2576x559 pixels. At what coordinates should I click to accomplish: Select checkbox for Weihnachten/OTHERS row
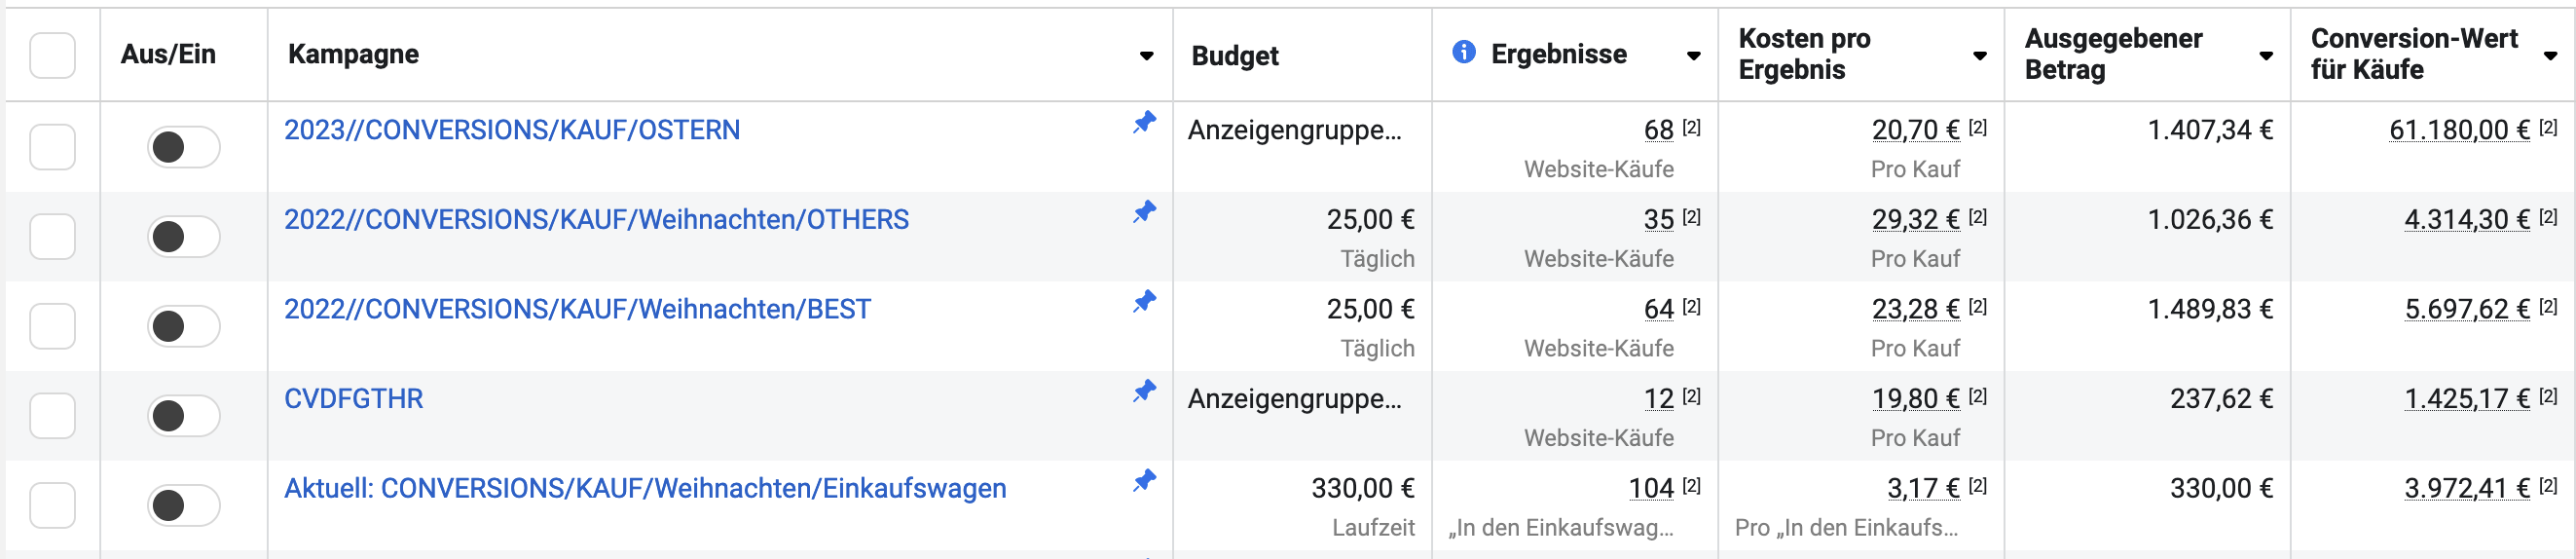[52, 237]
